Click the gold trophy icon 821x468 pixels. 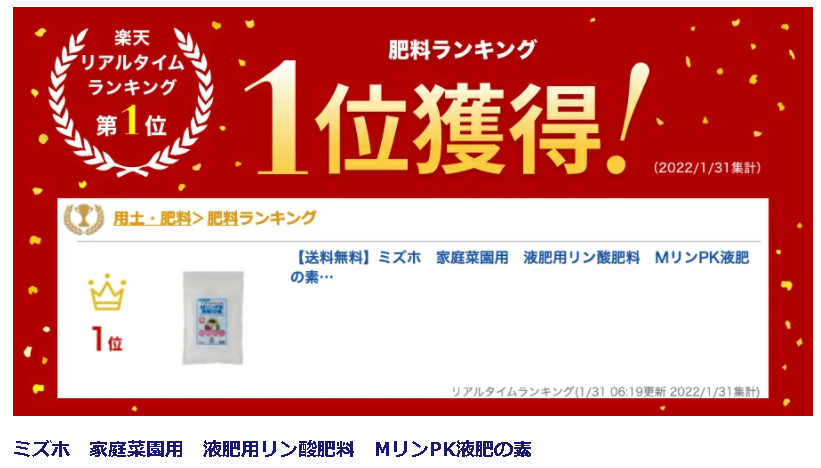coord(84,218)
